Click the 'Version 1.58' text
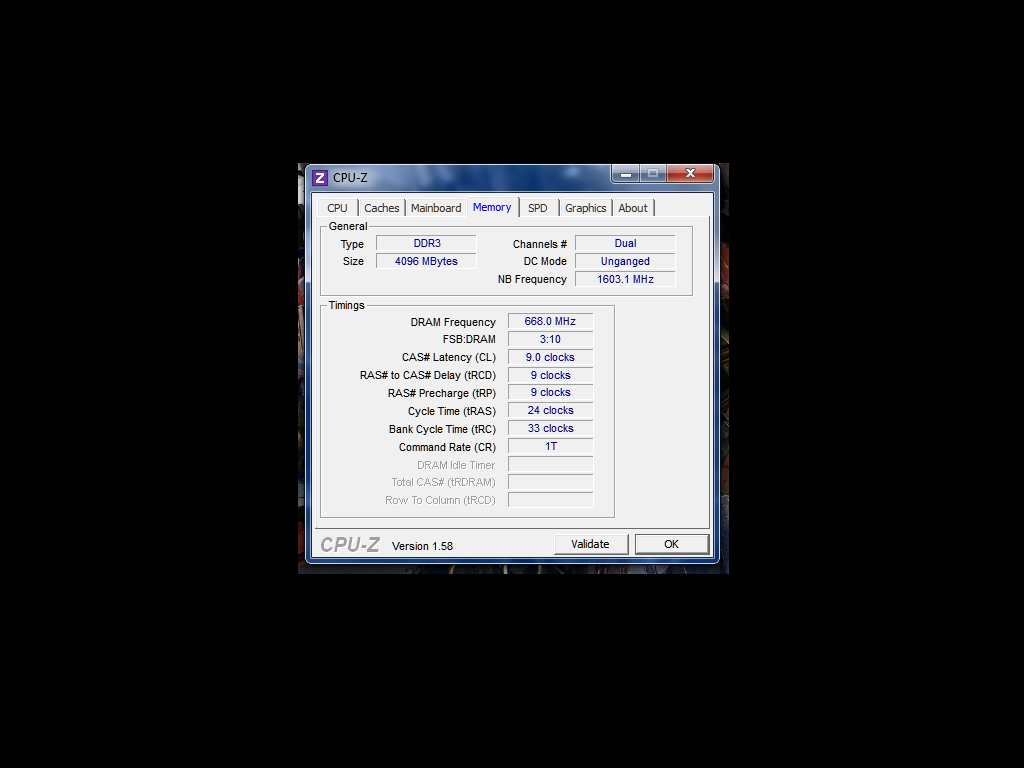The width and height of the screenshot is (1024, 768). click(x=423, y=546)
